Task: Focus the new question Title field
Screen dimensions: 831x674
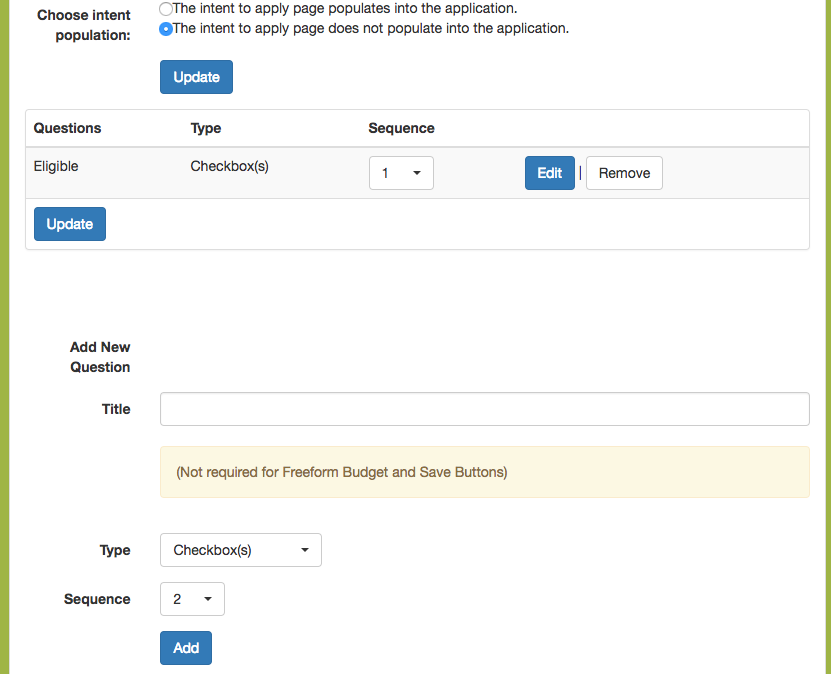Action: 484,409
